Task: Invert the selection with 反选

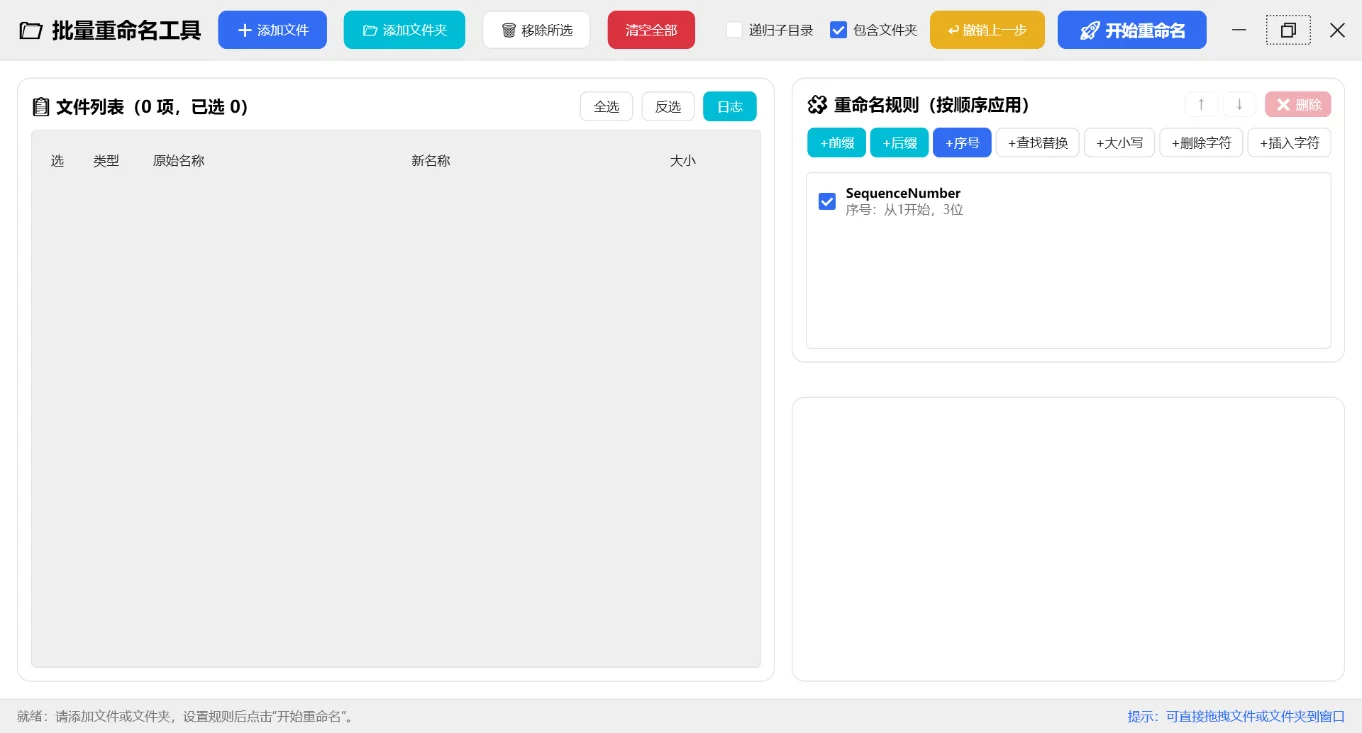Action: [x=668, y=107]
